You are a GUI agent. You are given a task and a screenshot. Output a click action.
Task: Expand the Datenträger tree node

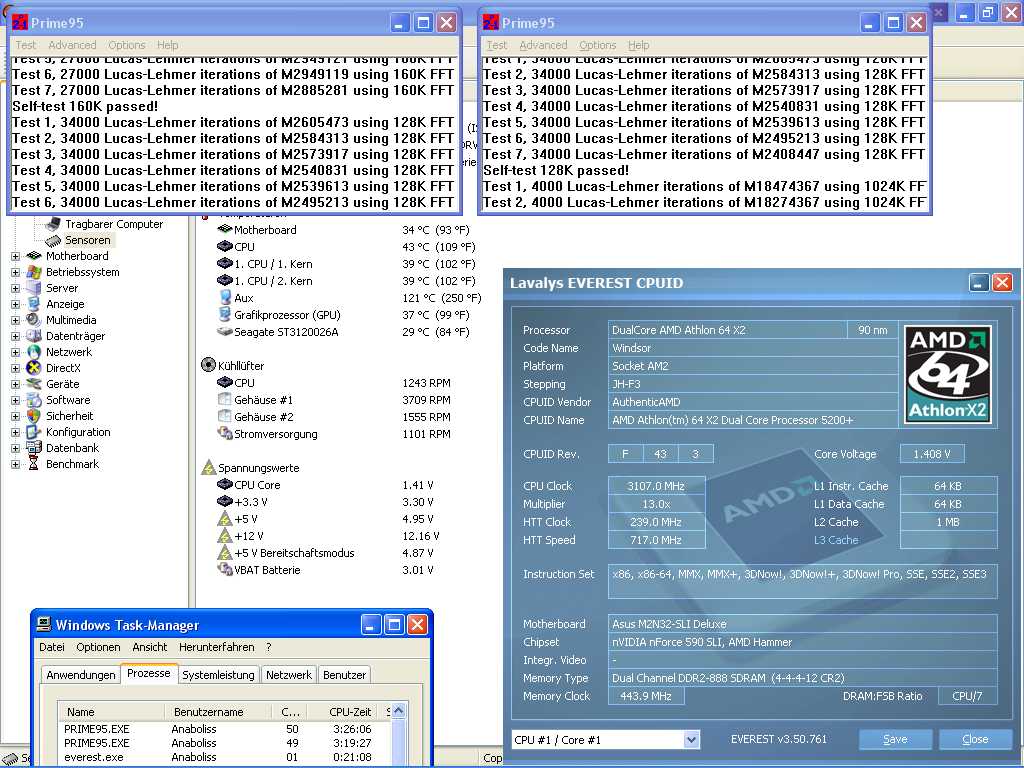tap(15, 336)
